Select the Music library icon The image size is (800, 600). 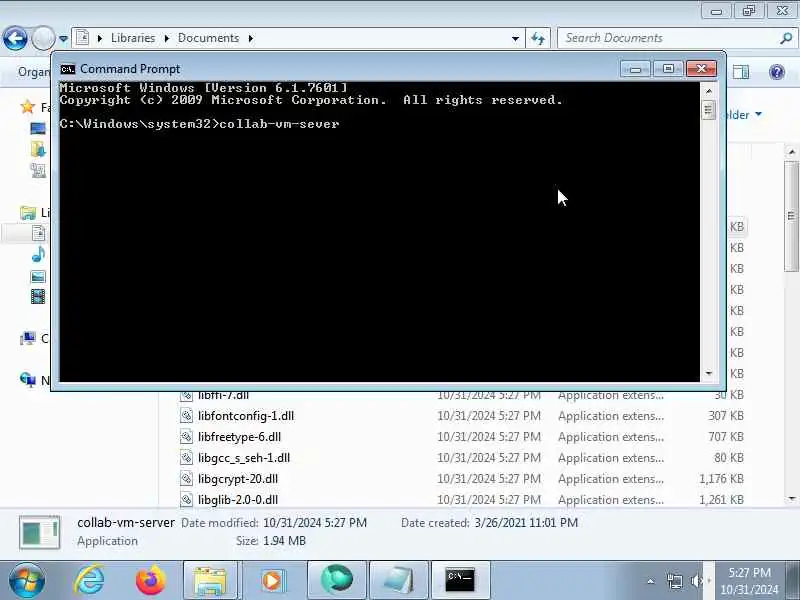pyautogui.click(x=38, y=254)
